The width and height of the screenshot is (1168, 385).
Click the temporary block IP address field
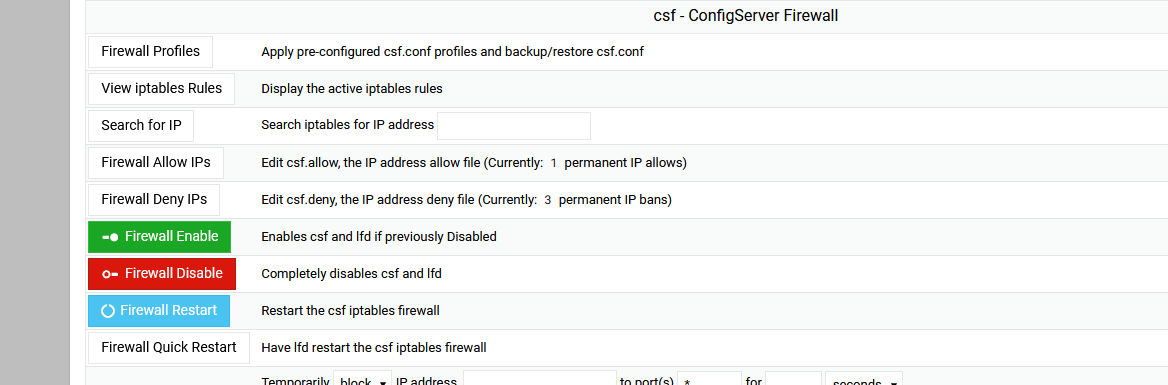(x=540, y=378)
